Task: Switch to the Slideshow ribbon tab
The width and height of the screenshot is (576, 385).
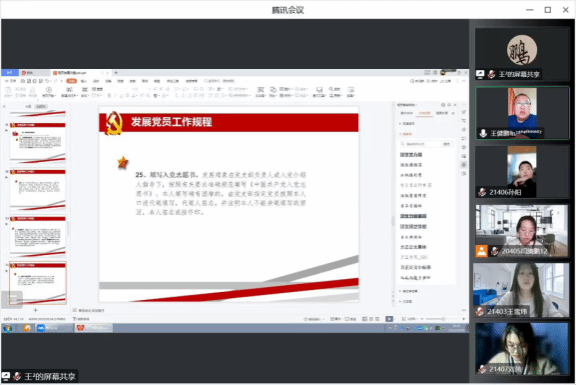Action: 133,81
